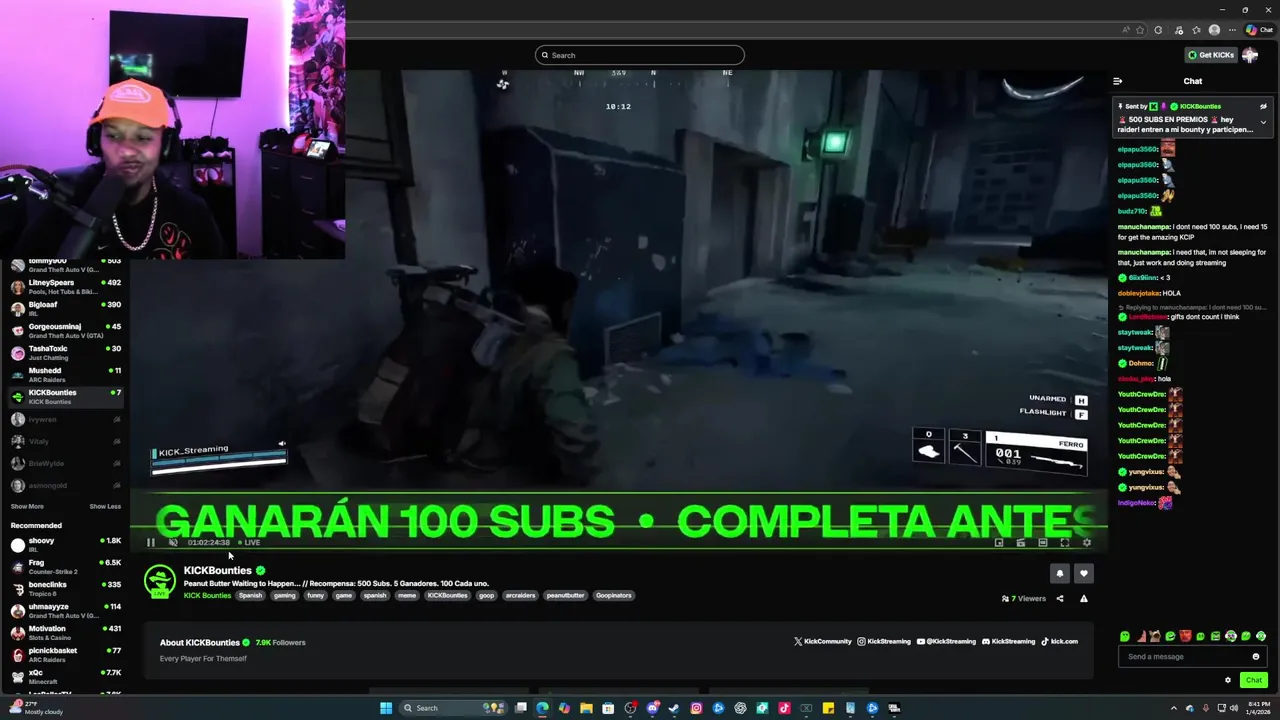View the 7 Viewers list
The width and height of the screenshot is (1280, 720).
point(1023,599)
